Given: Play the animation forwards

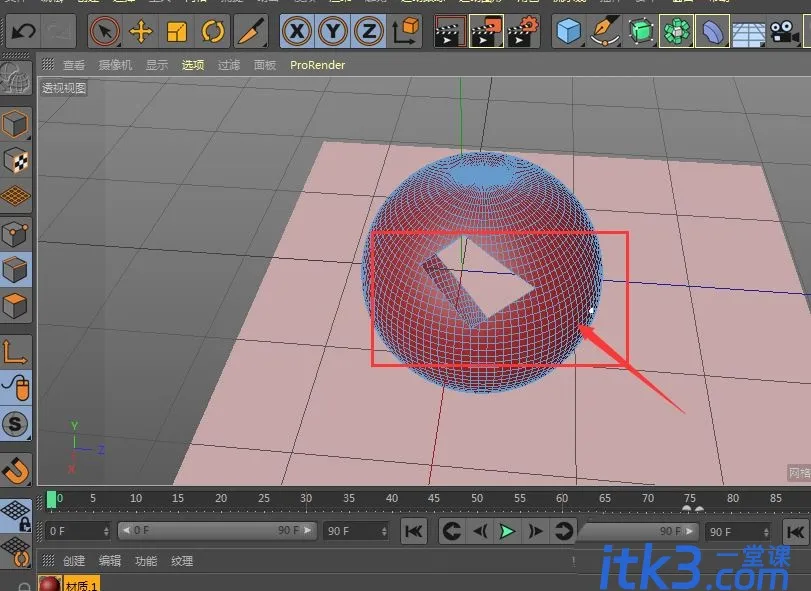Looking at the screenshot, I should pyautogui.click(x=507, y=531).
